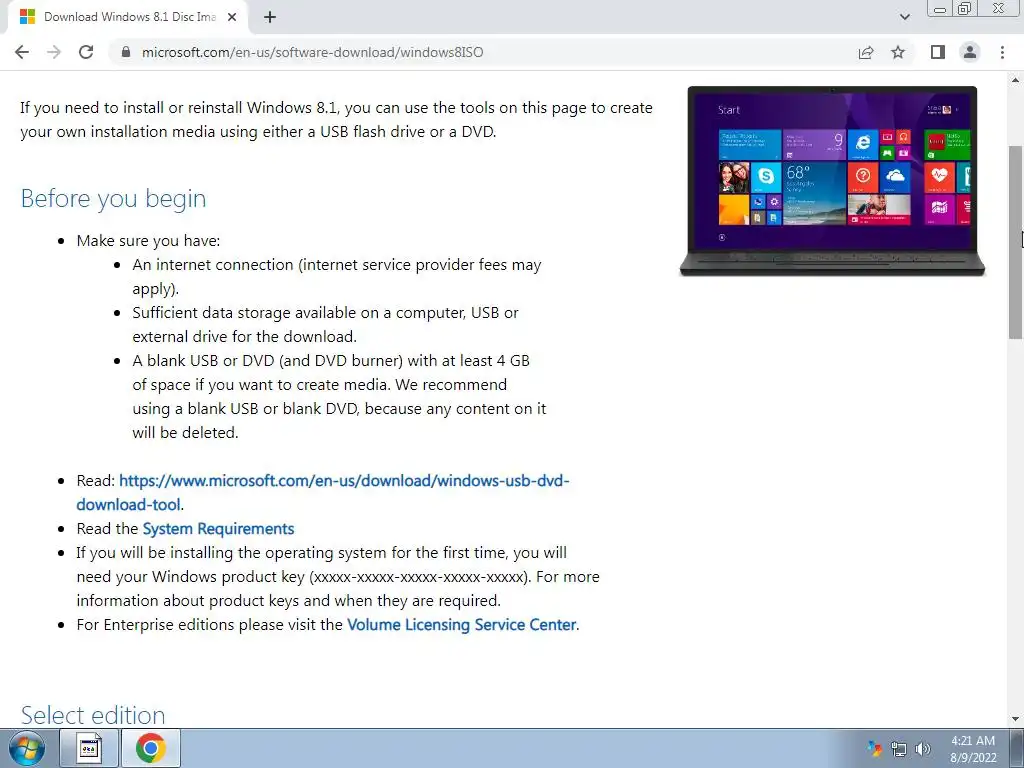Open the volume speaker tray icon
This screenshot has width=1024, height=768.
tap(923, 748)
